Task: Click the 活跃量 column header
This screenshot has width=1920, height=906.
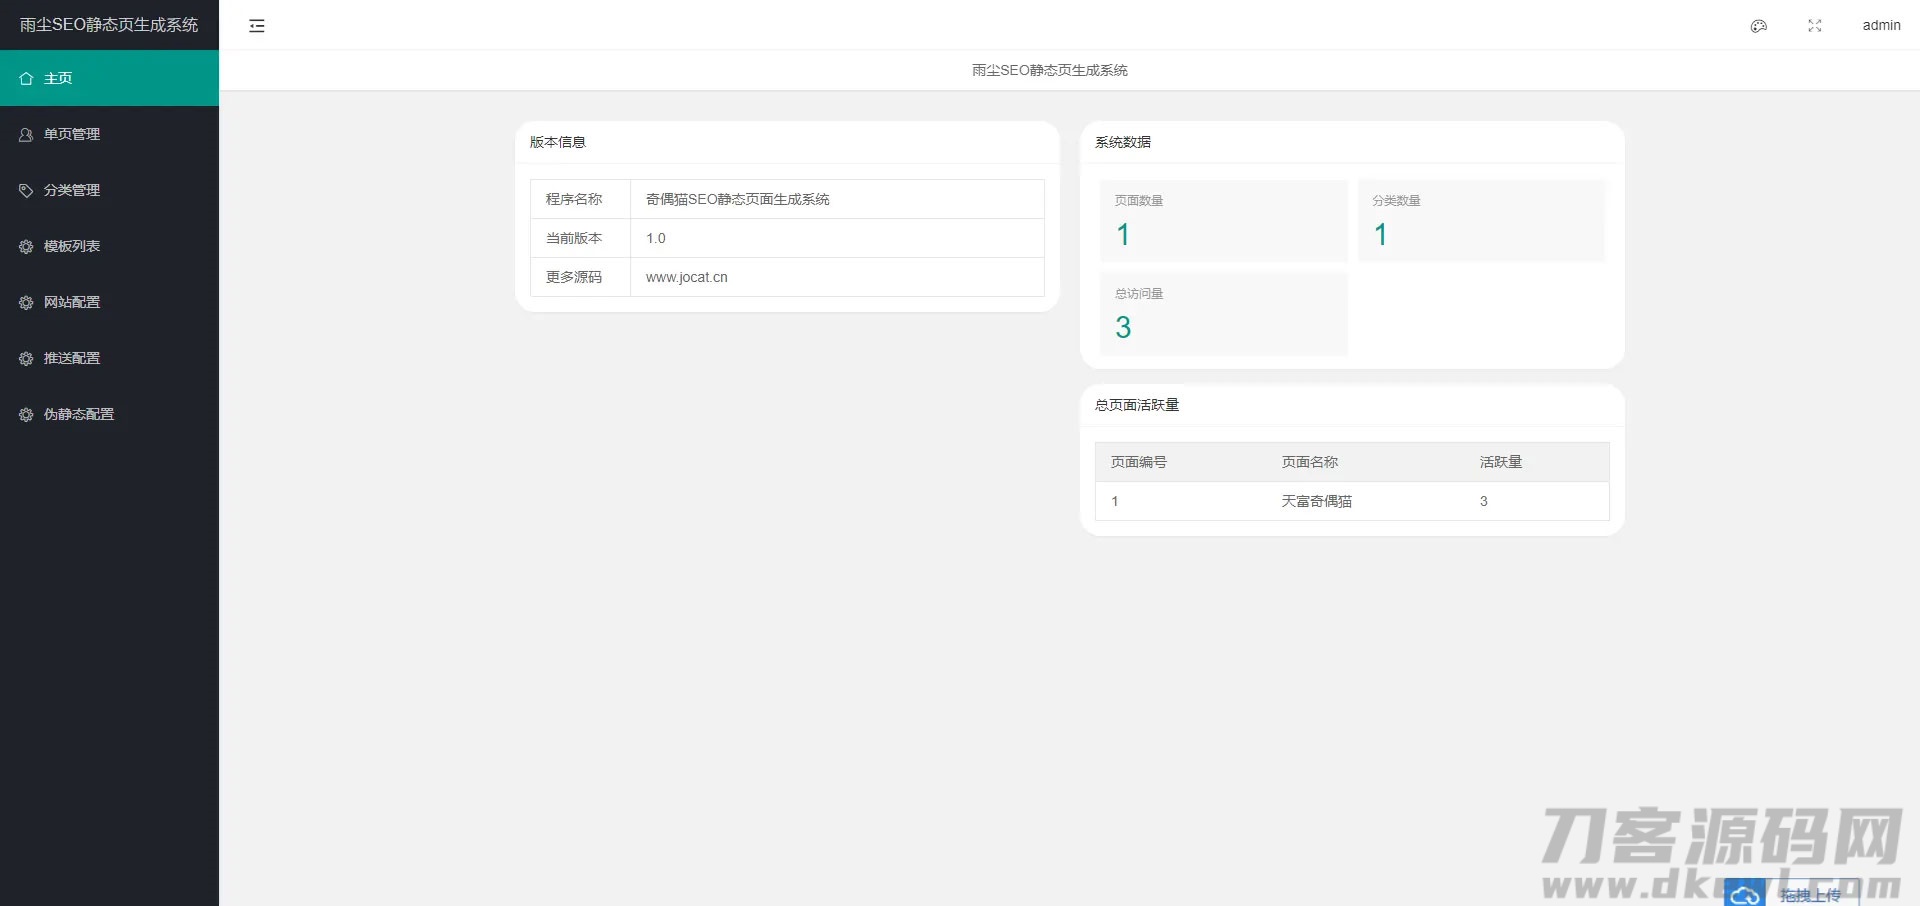Action: pos(1500,462)
